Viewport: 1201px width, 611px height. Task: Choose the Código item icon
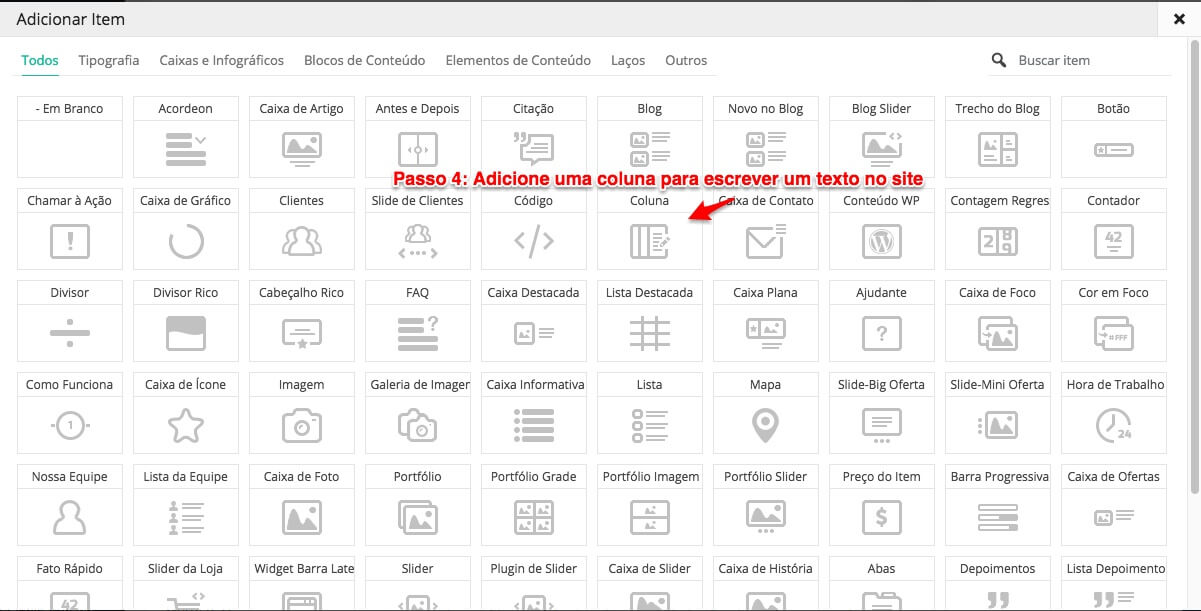point(533,241)
